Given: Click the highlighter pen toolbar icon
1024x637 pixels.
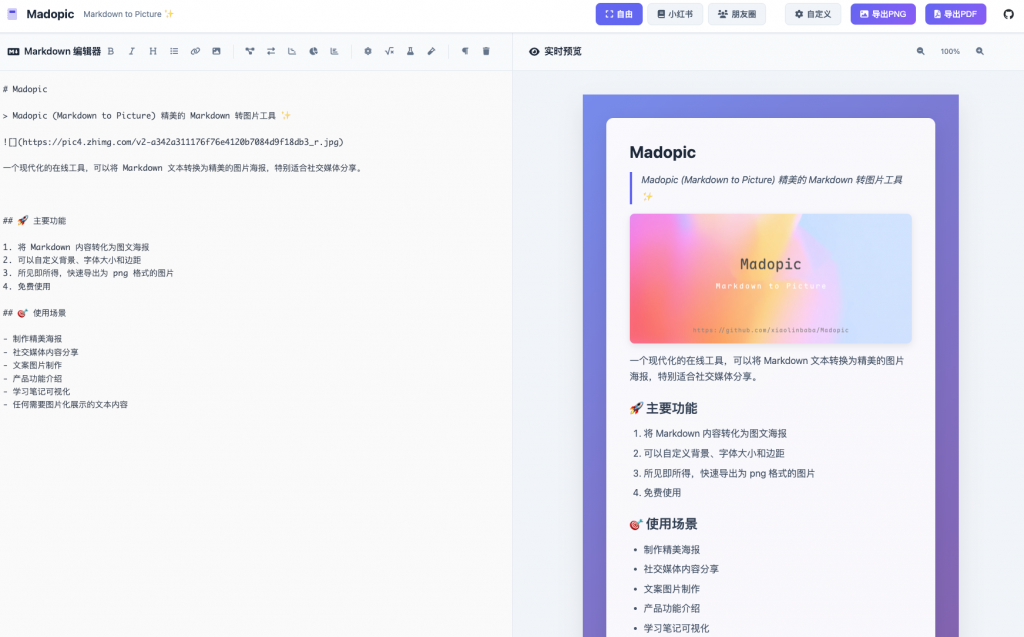Looking at the screenshot, I should 432,51.
